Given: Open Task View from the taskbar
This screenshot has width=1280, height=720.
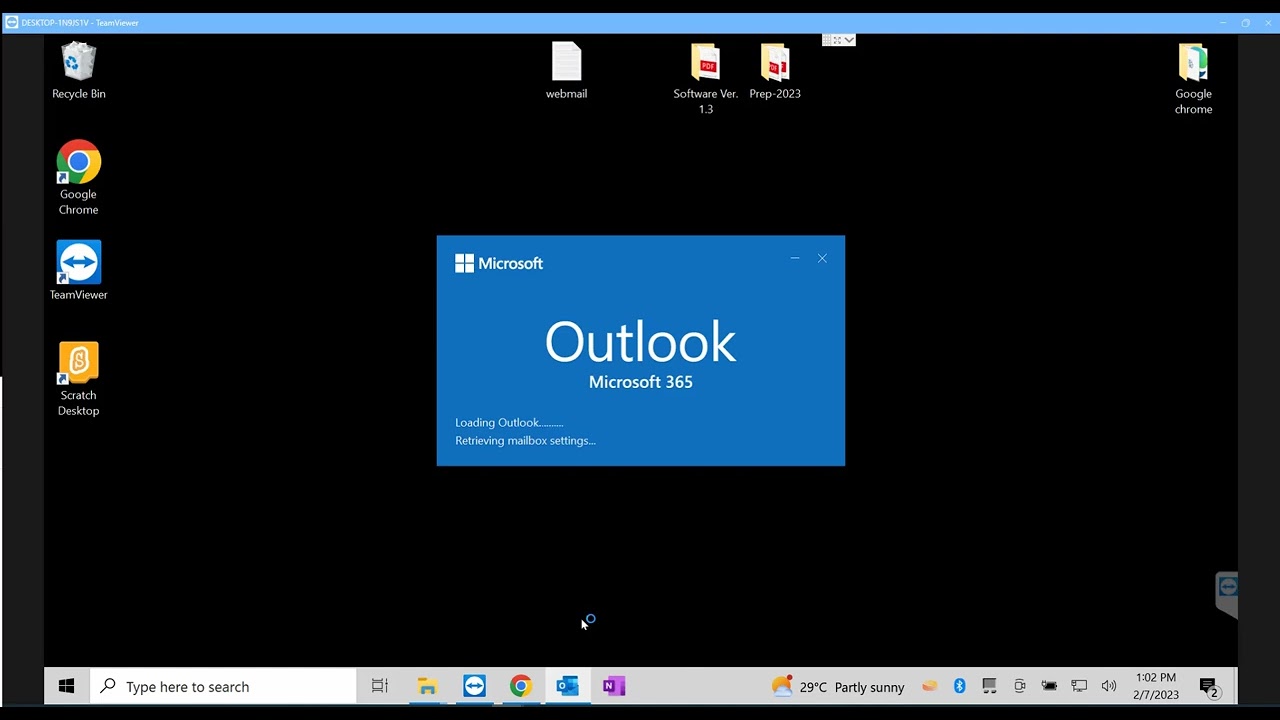Looking at the screenshot, I should pos(380,686).
